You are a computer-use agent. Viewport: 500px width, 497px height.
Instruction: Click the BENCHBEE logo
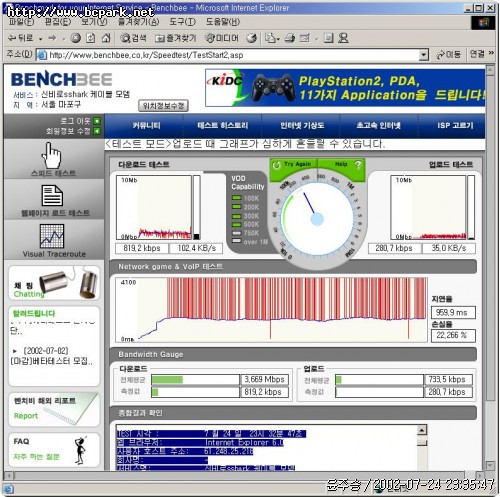pyautogui.click(x=61, y=80)
